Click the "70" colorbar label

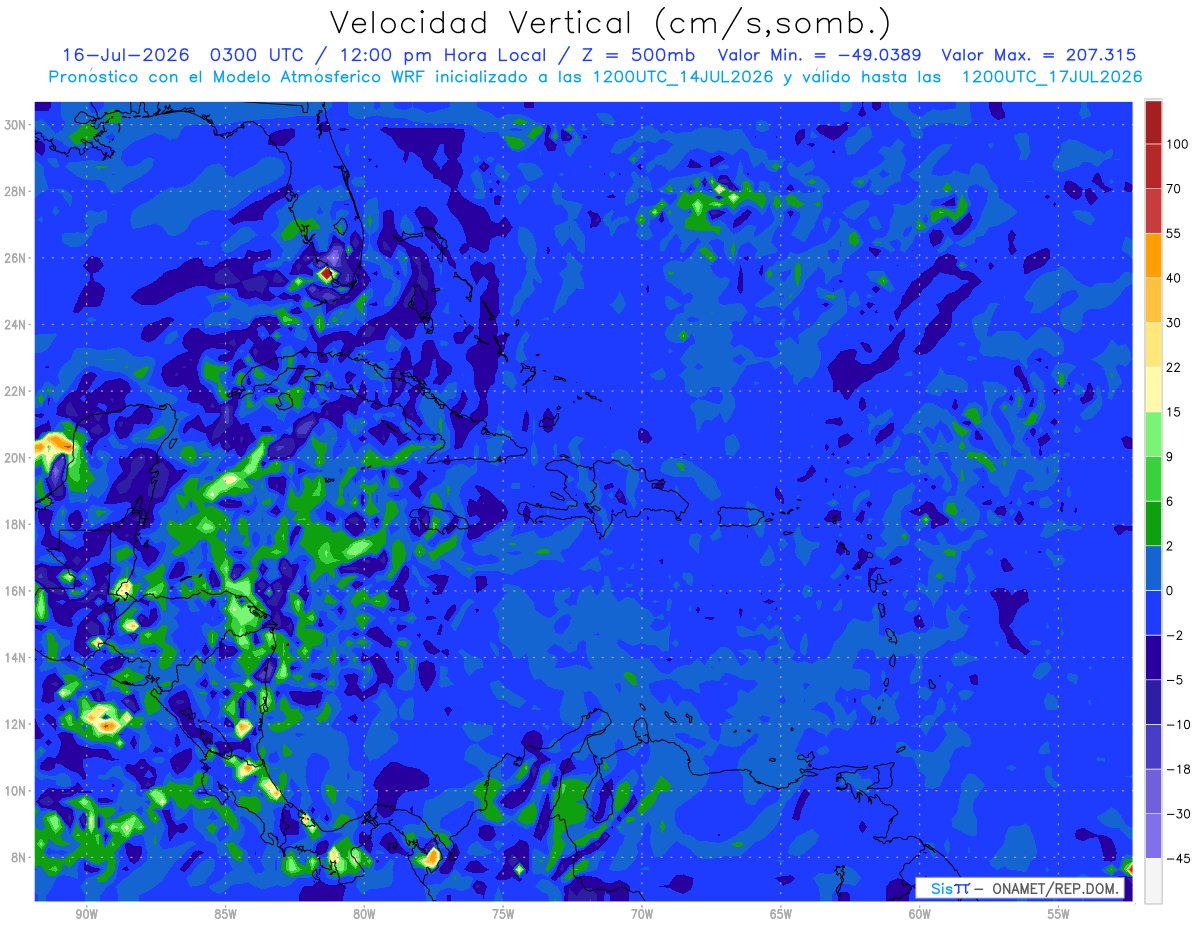click(x=1174, y=189)
